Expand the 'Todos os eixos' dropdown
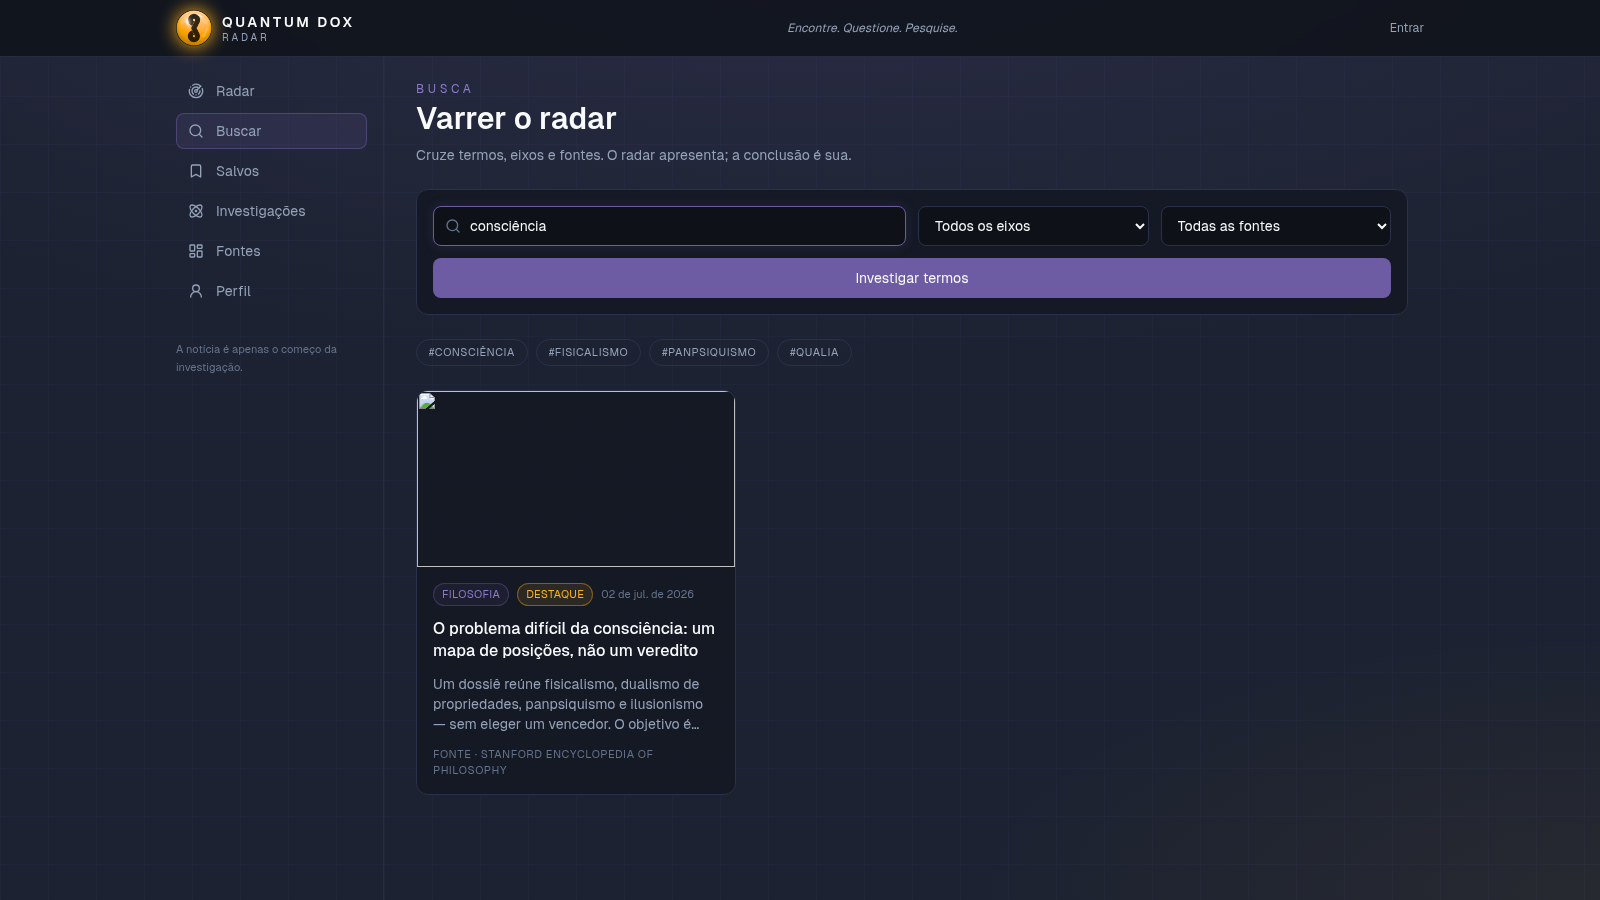This screenshot has height=900, width=1600. coord(1033,226)
